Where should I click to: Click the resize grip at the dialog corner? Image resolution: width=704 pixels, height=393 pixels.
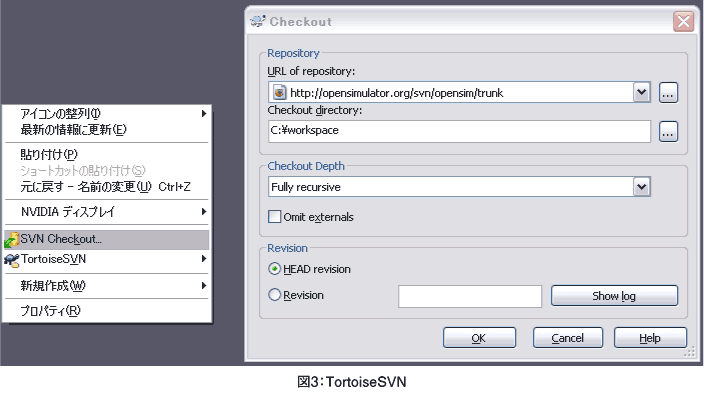click(690, 353)
